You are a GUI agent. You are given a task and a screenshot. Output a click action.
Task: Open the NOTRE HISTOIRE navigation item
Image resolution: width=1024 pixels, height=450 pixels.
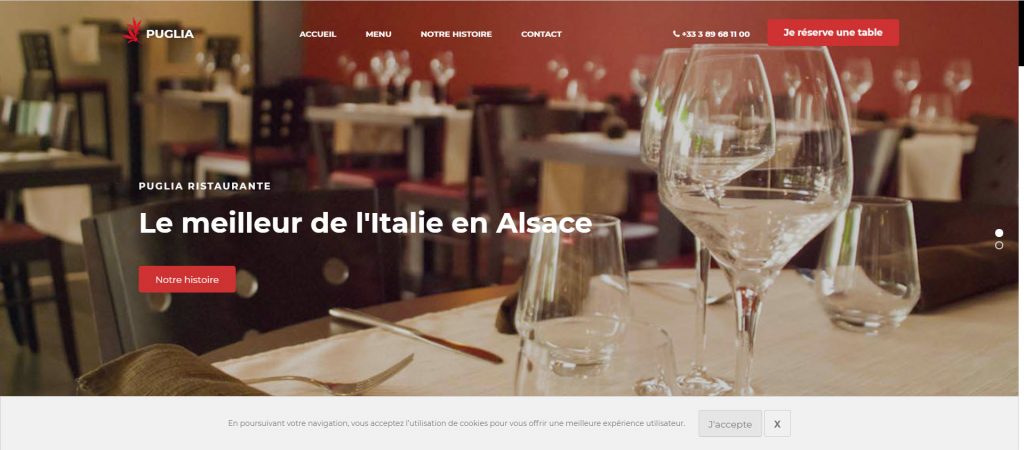point(456,34)
